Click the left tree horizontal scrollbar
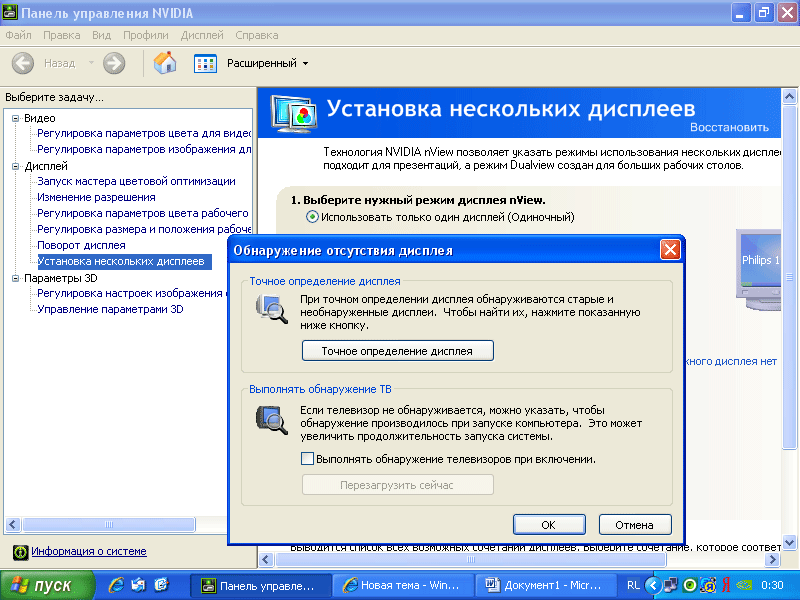800x600 pixels. (109, 524)
